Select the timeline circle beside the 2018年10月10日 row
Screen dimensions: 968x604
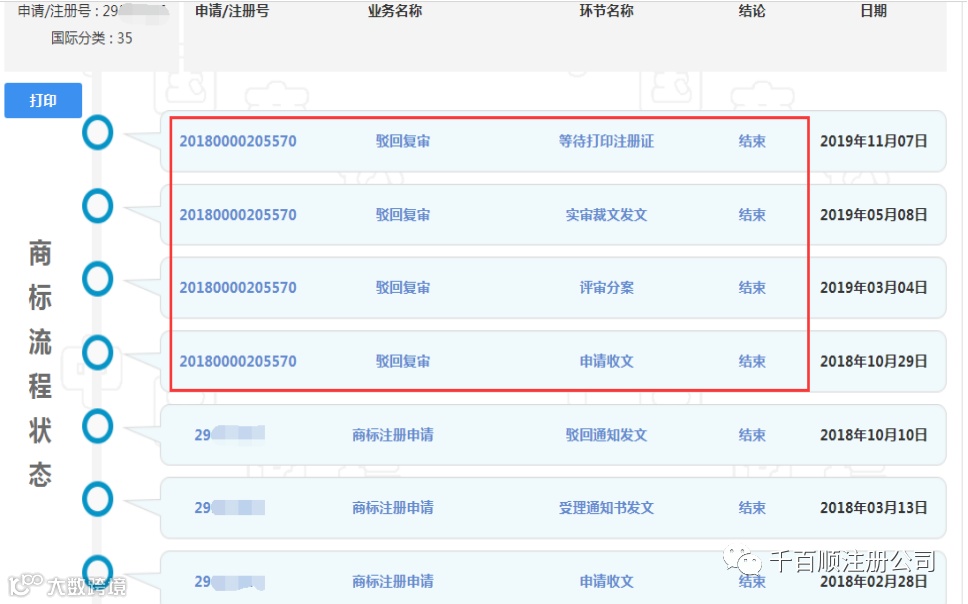point(98,426)
